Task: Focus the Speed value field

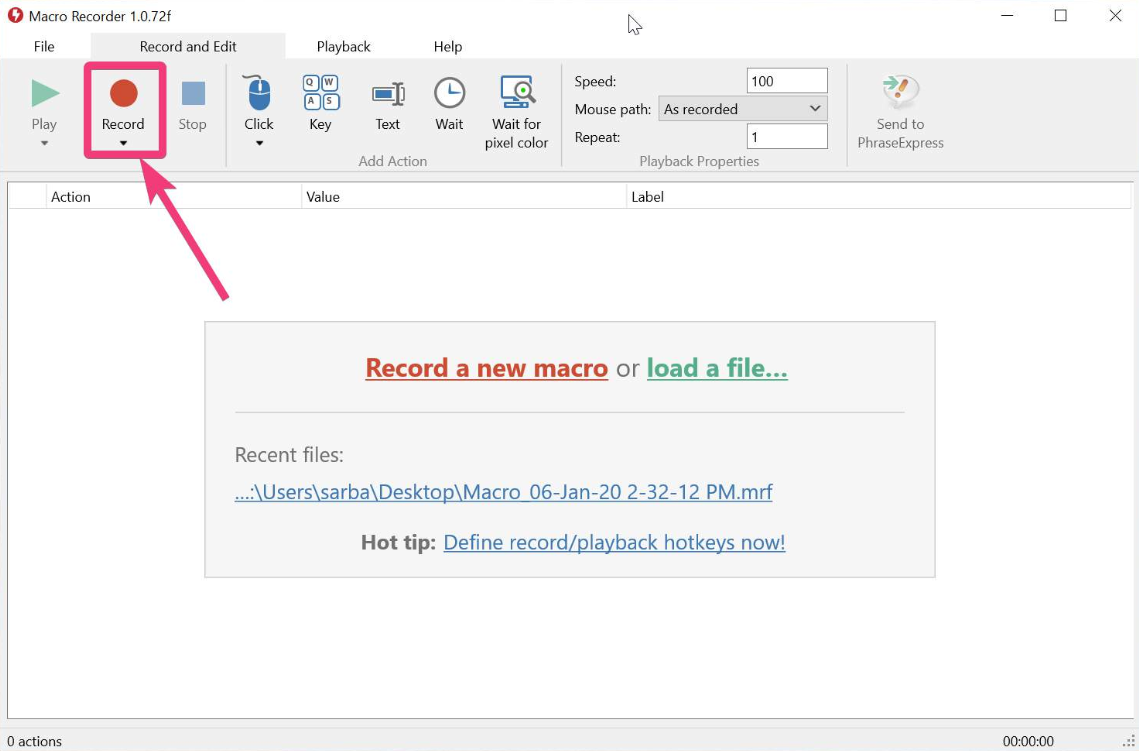Action: pyautogui.click(x=787, y=81)
